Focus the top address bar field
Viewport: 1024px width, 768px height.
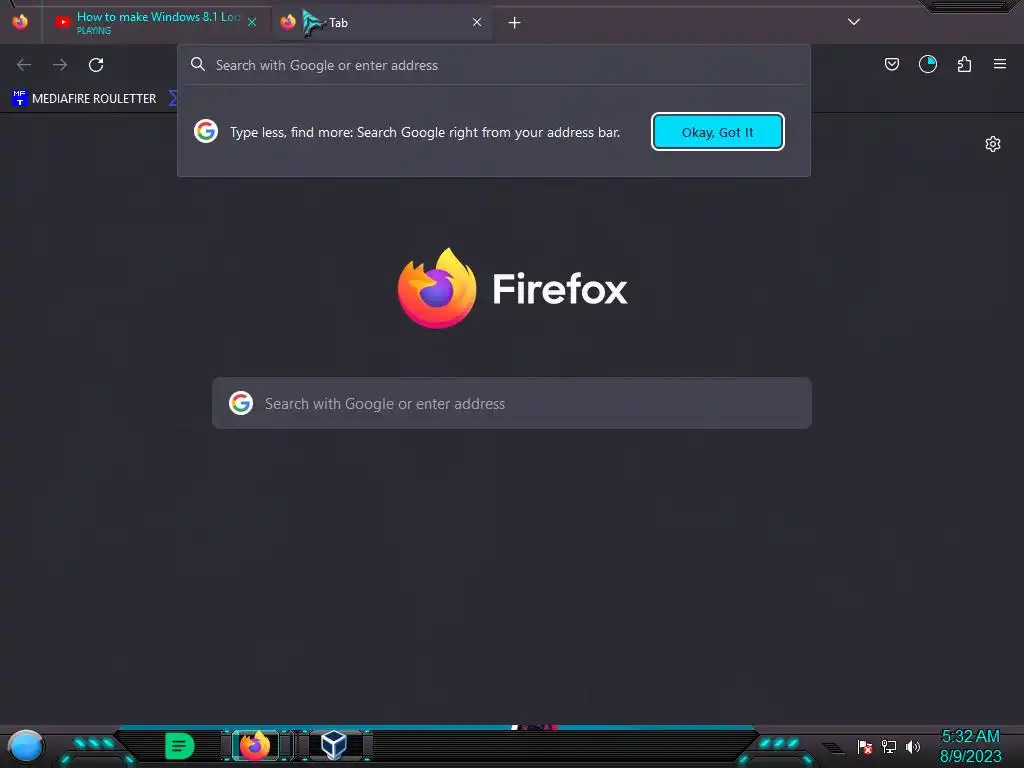(494, 65)
